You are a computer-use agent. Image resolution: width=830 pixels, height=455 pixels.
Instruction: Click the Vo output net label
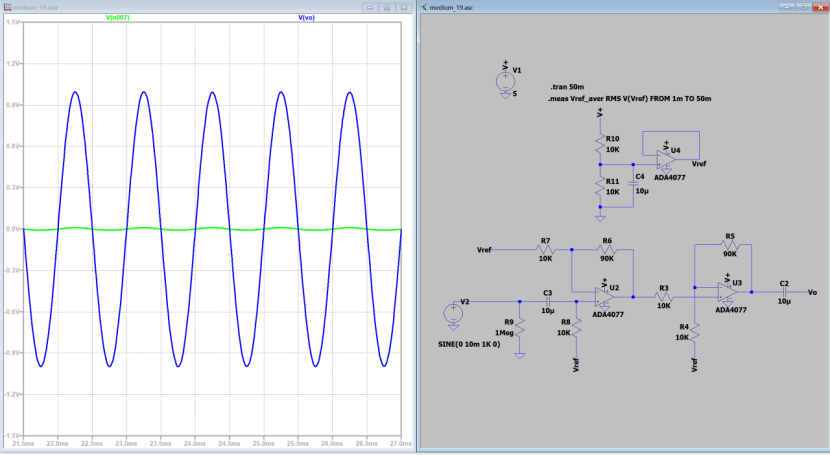click(x=812, y=292)
